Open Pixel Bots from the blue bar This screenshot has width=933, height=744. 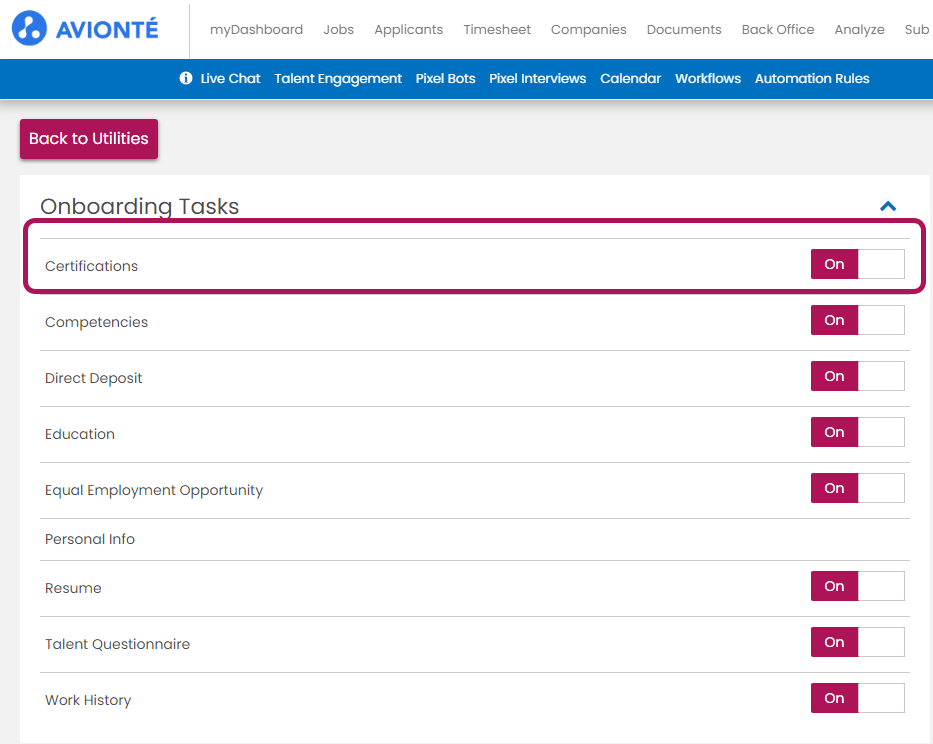tap(445, 78)
